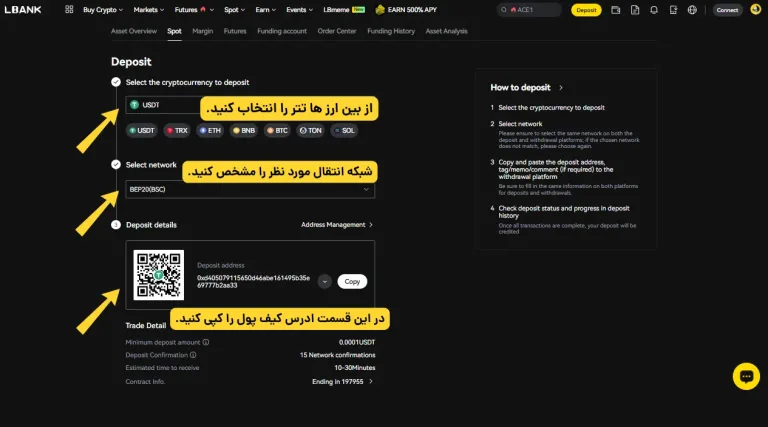Open the Spot dropdown in top navigation

[x=234, y=9]
